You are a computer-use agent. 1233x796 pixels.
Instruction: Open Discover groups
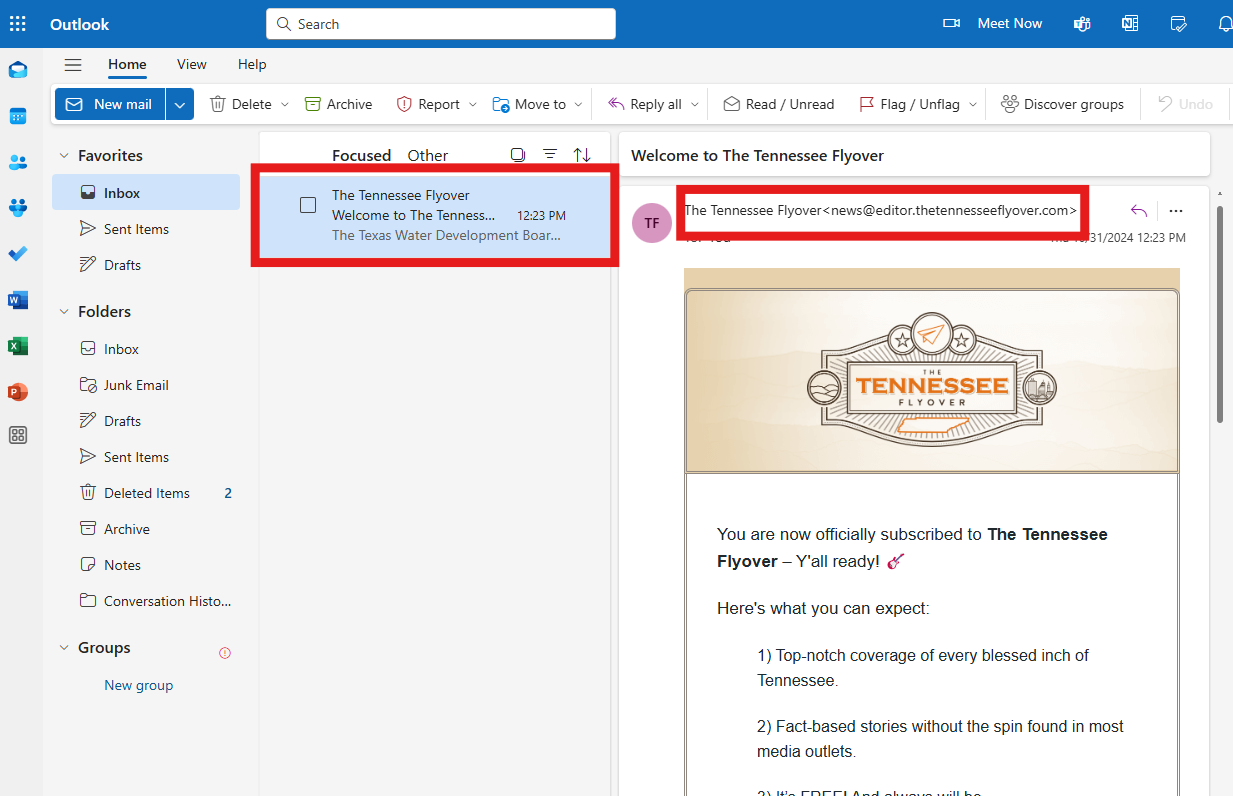click(1062, 104)
